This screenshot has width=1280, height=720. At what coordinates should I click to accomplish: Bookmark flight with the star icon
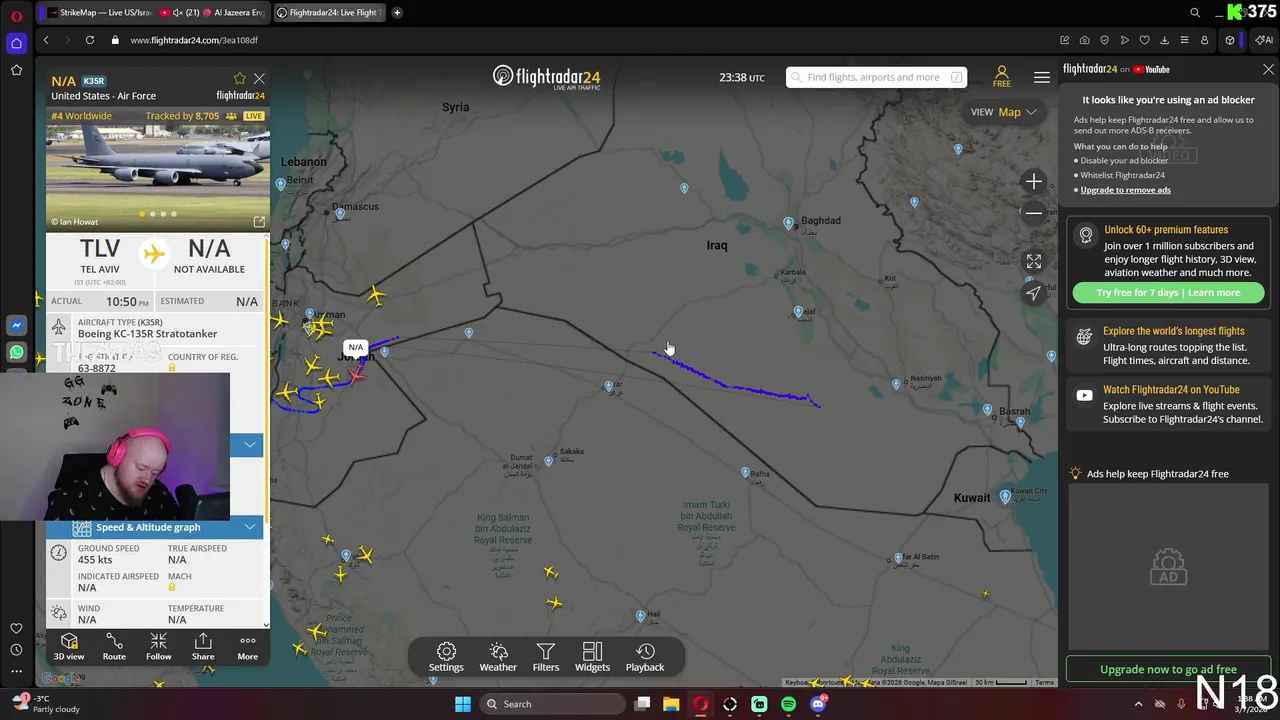[239, 78]
